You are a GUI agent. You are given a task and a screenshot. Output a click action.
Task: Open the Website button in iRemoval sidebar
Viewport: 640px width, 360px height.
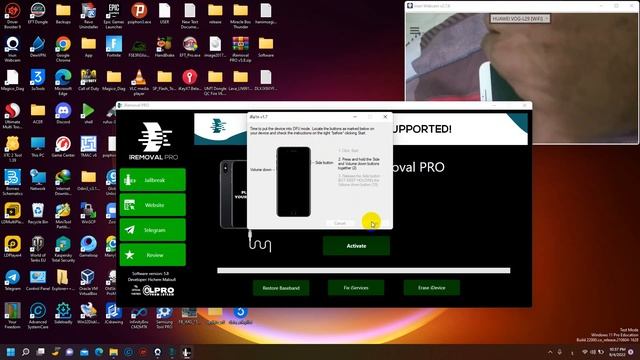coord(153,205)
